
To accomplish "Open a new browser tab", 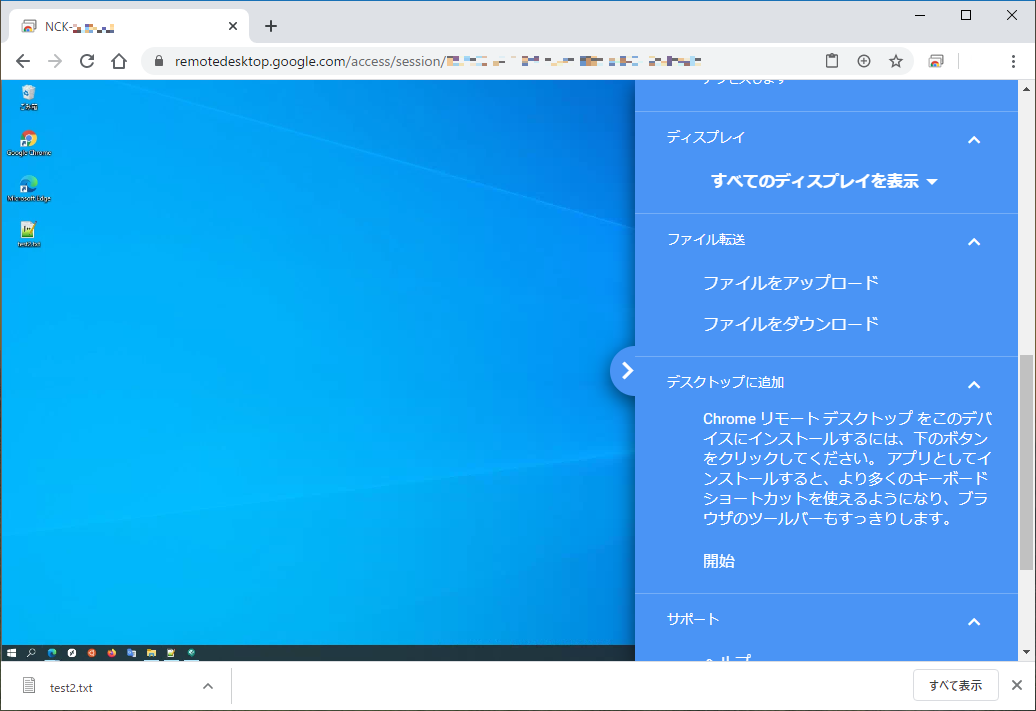I will pyautogui.click(x=271, y=26).
